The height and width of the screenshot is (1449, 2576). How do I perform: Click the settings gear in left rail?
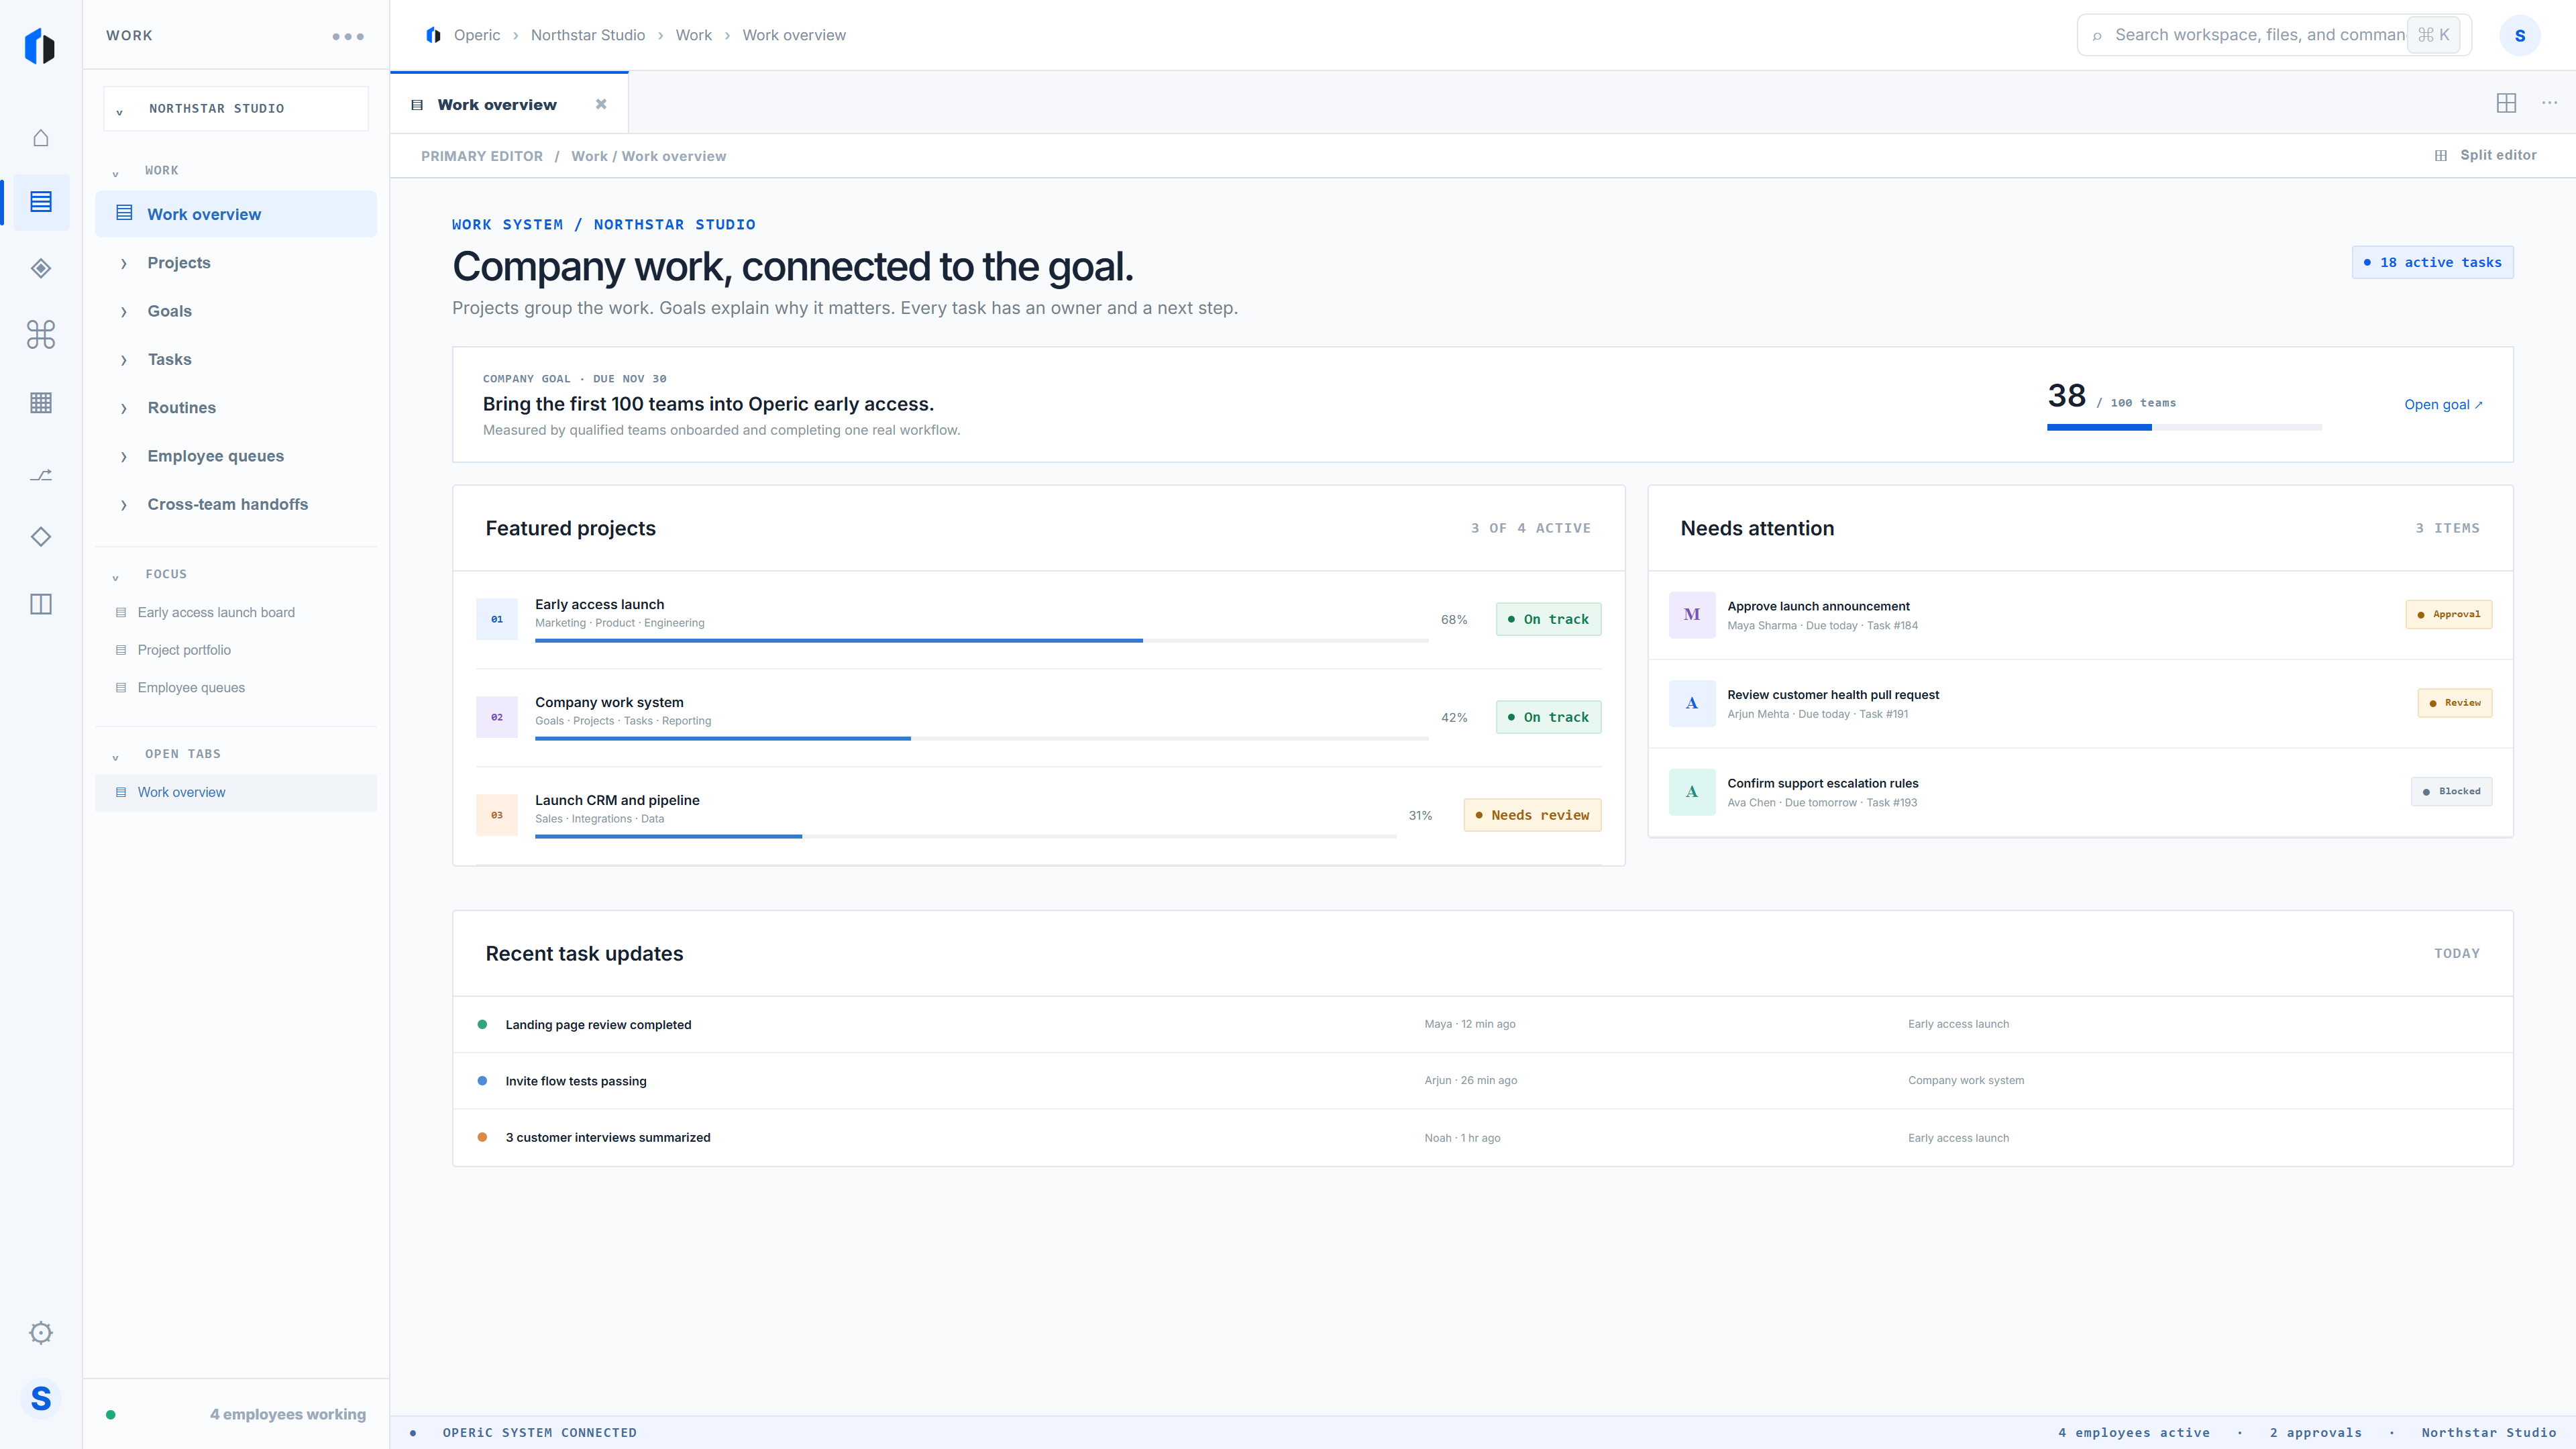41,1333
